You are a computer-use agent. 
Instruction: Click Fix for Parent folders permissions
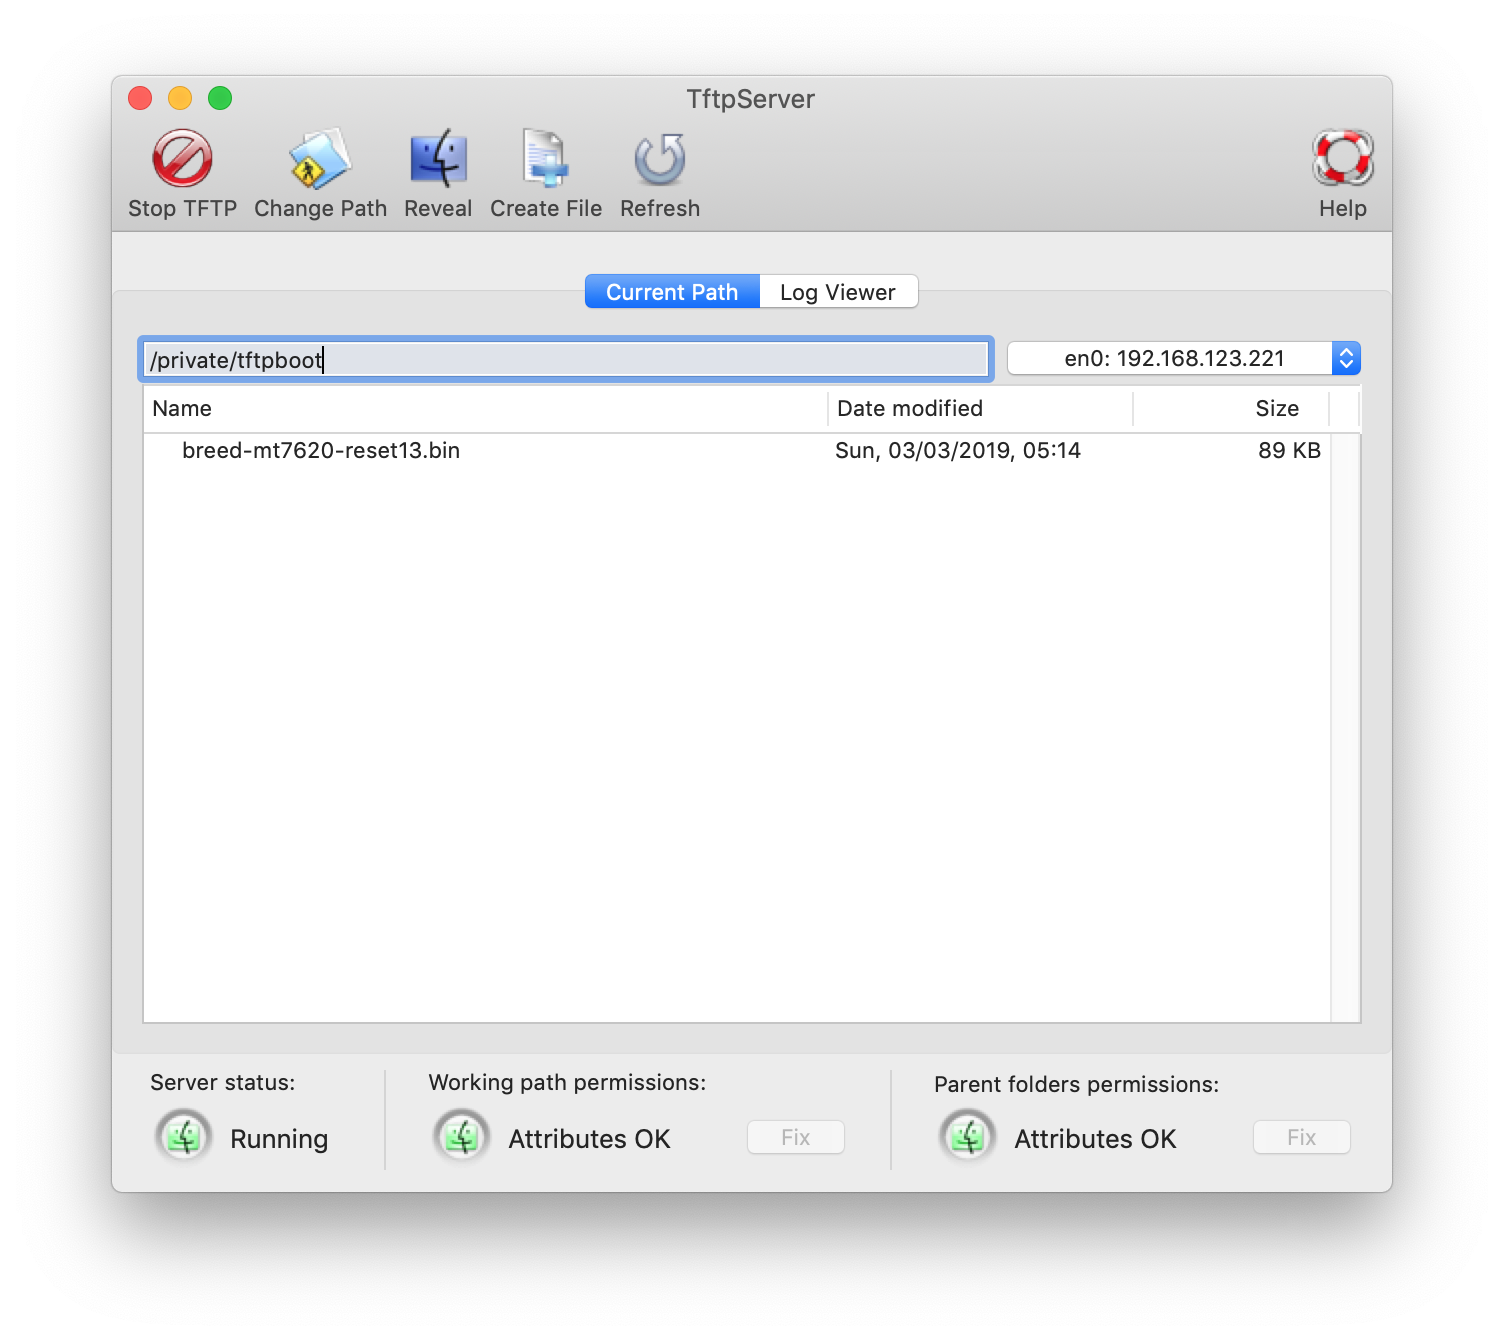[x=1302, y=1137]
